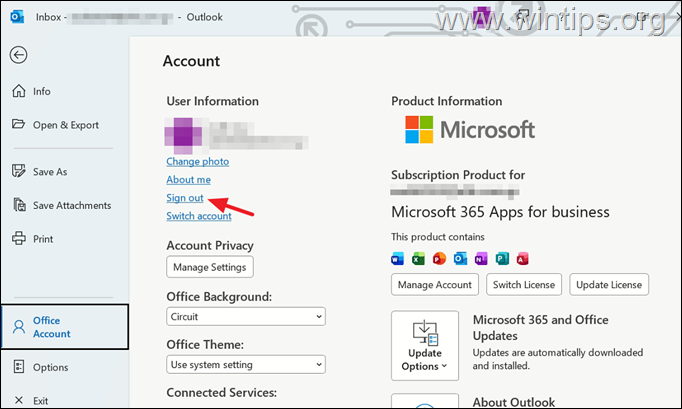Viewport: 682px width, 409px height.
Task: Click the Manage Account button
Action: (x=435, y=285)
